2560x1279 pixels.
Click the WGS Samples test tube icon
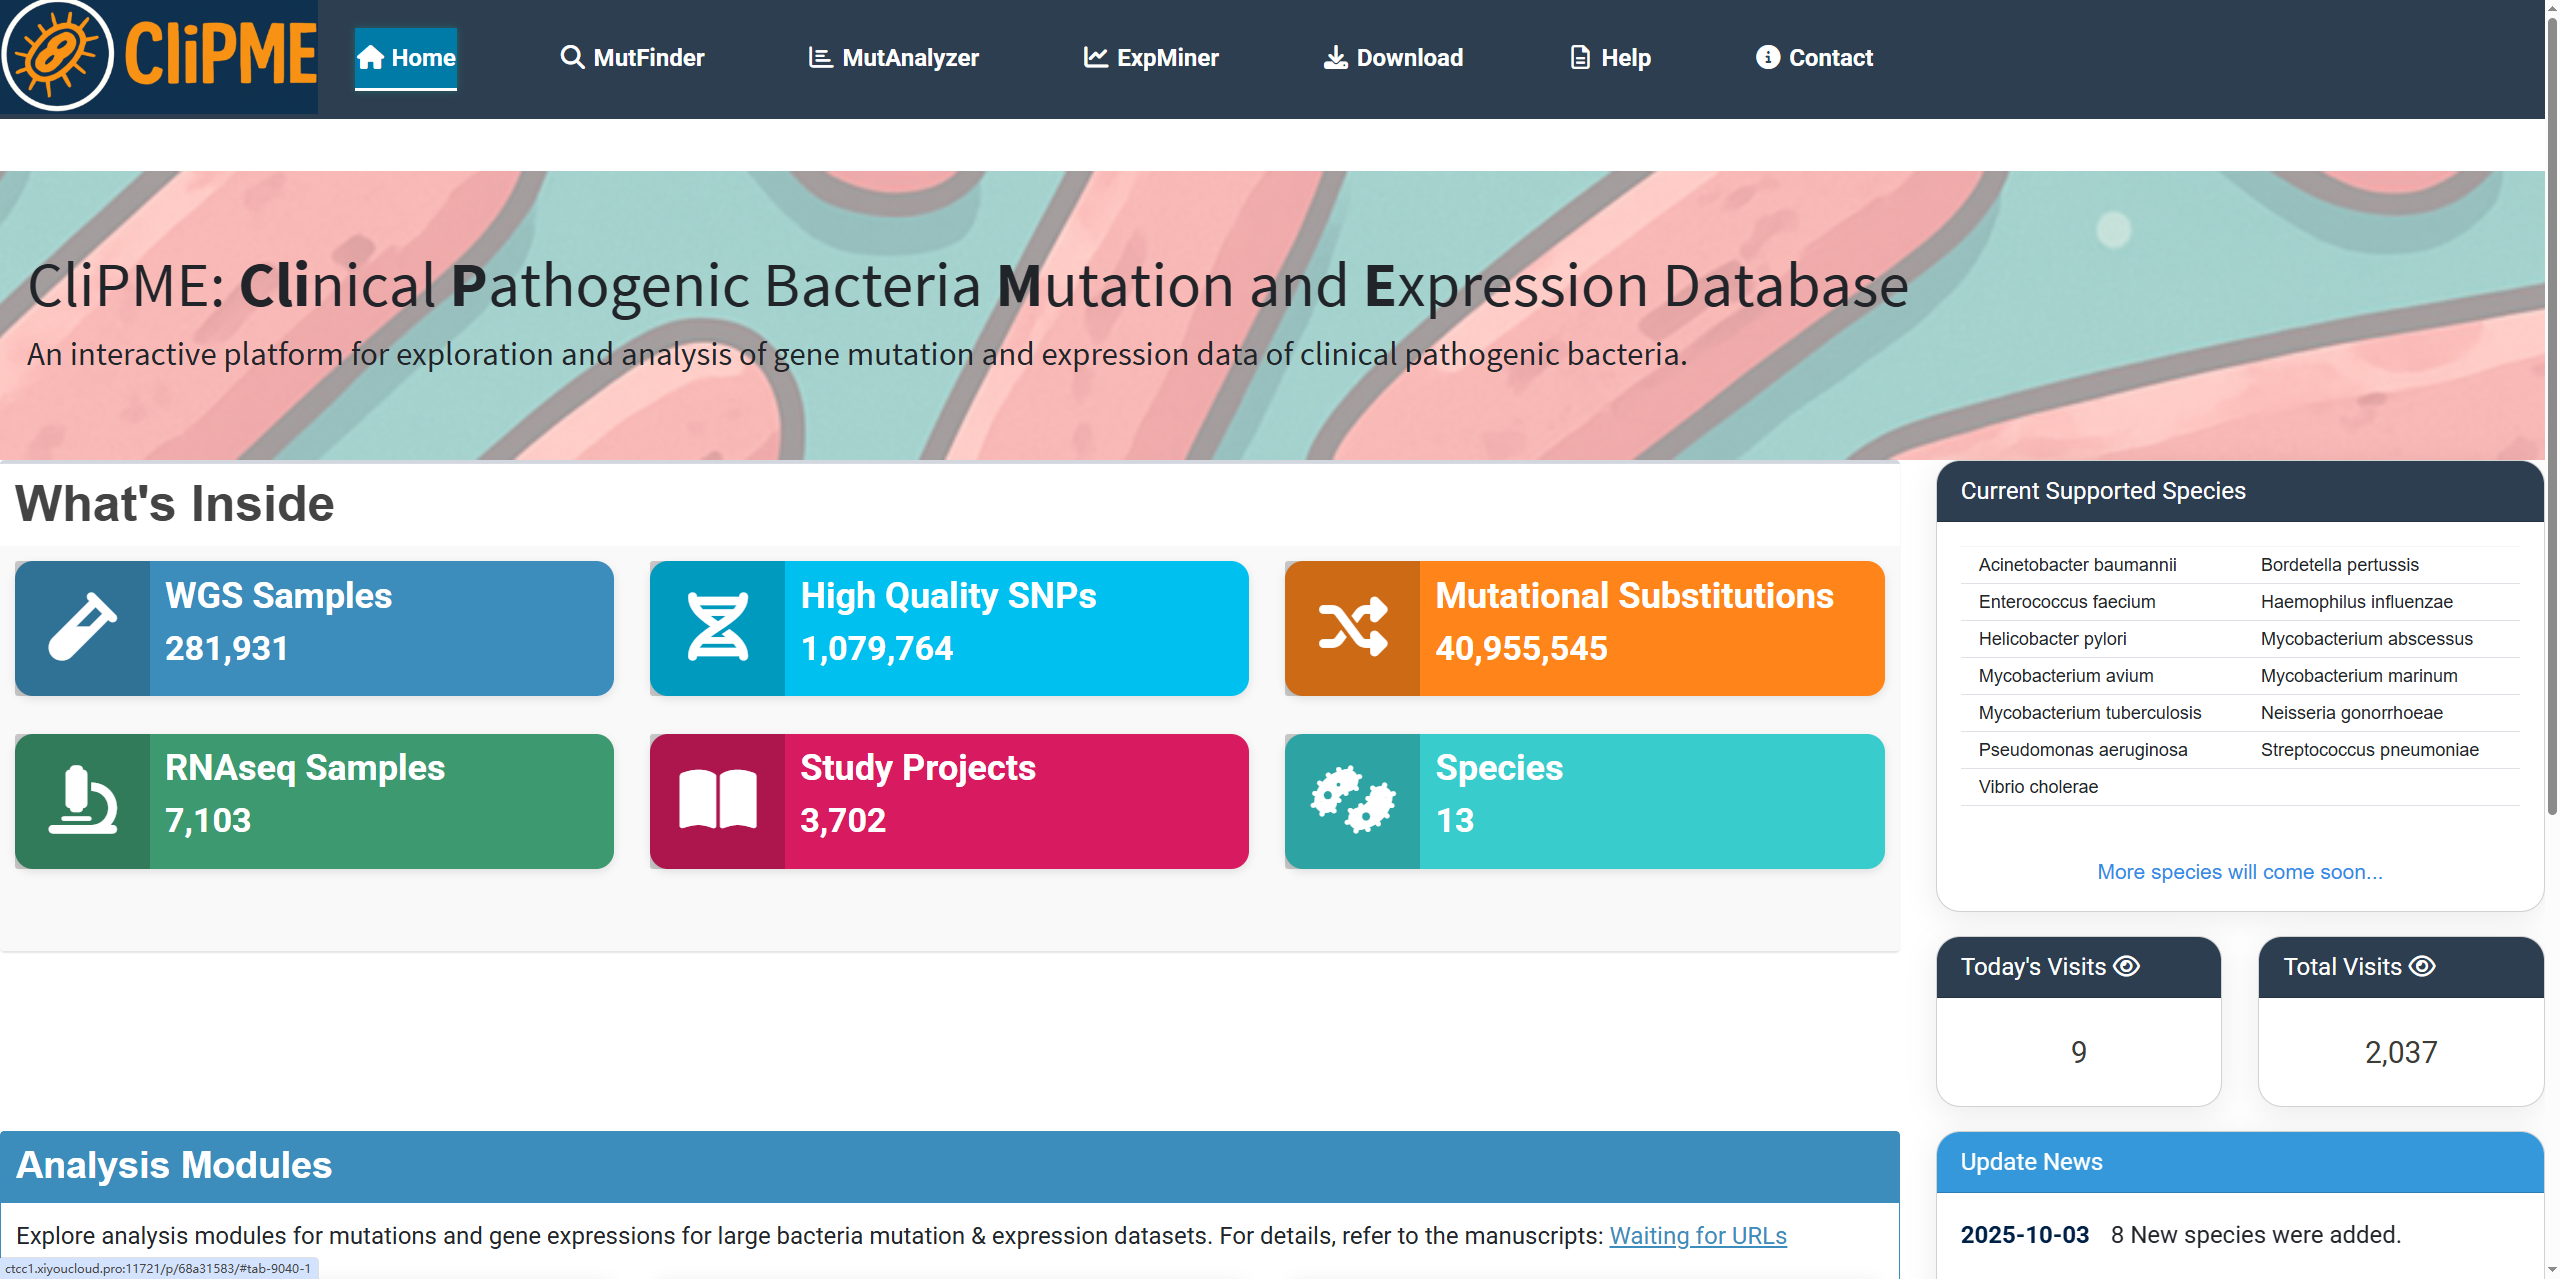coord(83,628)
